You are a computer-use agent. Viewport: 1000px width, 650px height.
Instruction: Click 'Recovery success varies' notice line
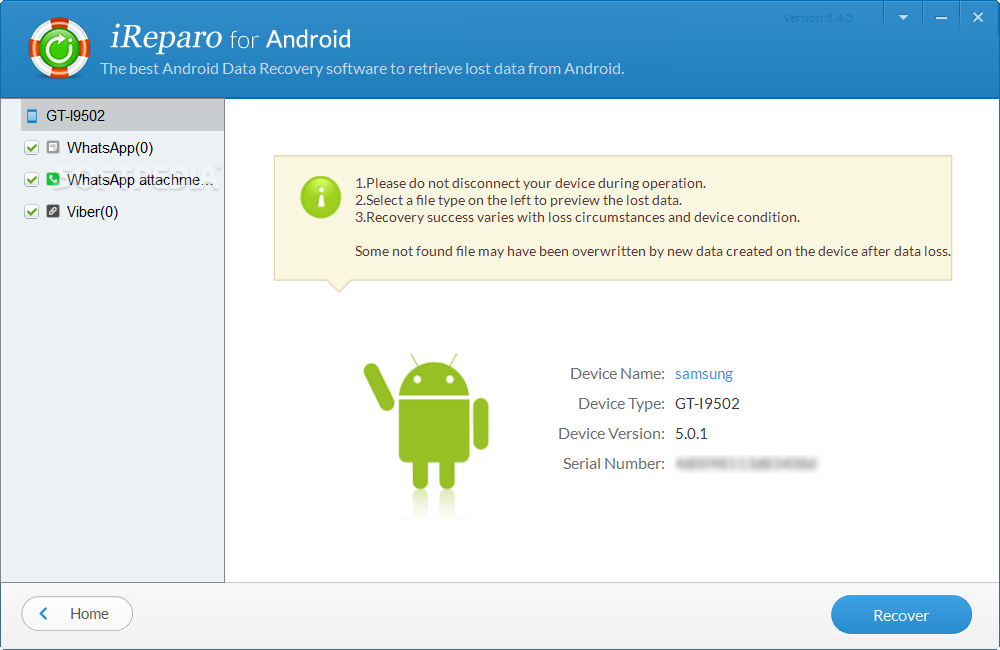pyautogui.click(x=577, y=218)
